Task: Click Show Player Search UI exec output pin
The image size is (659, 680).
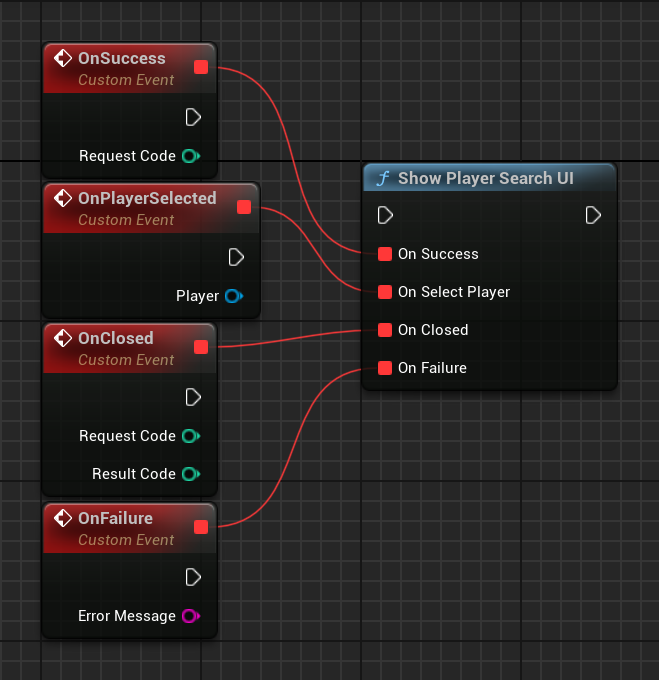Action: pyautogui.click(x=593, y=215)
